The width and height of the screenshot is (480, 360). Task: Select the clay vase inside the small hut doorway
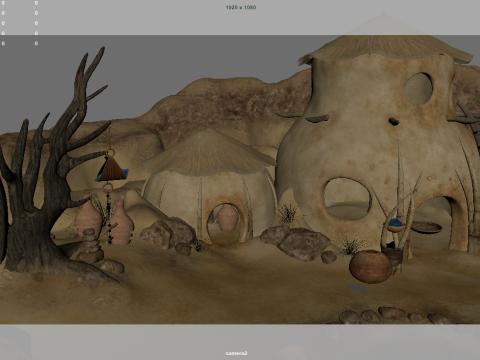tap(227, 217)
